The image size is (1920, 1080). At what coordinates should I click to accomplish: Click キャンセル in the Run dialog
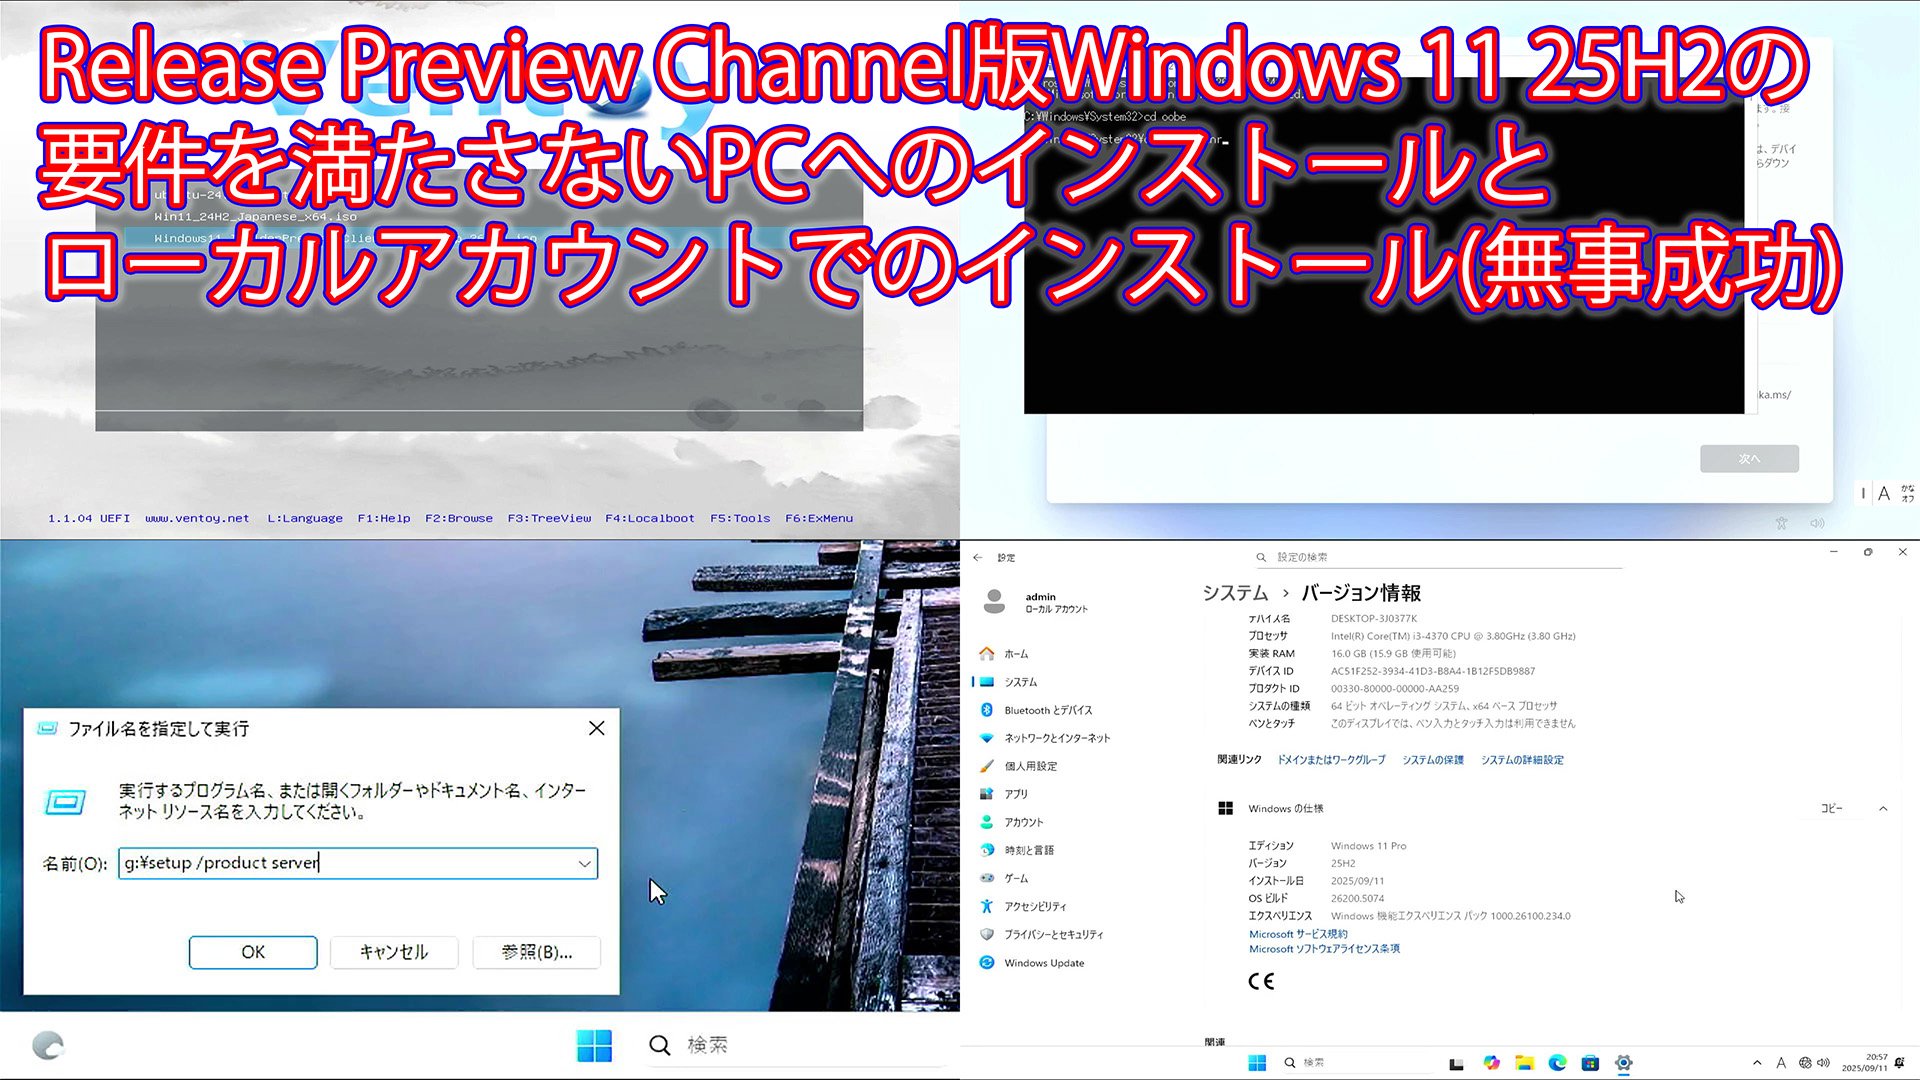[x=394, y=952]
